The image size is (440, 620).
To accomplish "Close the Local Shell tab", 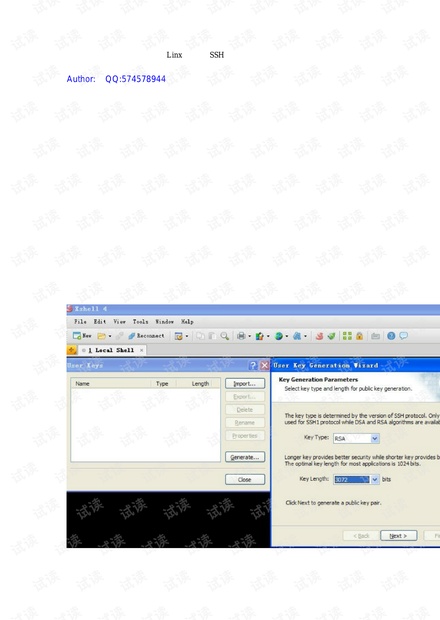I will click(x=142, y=350).
